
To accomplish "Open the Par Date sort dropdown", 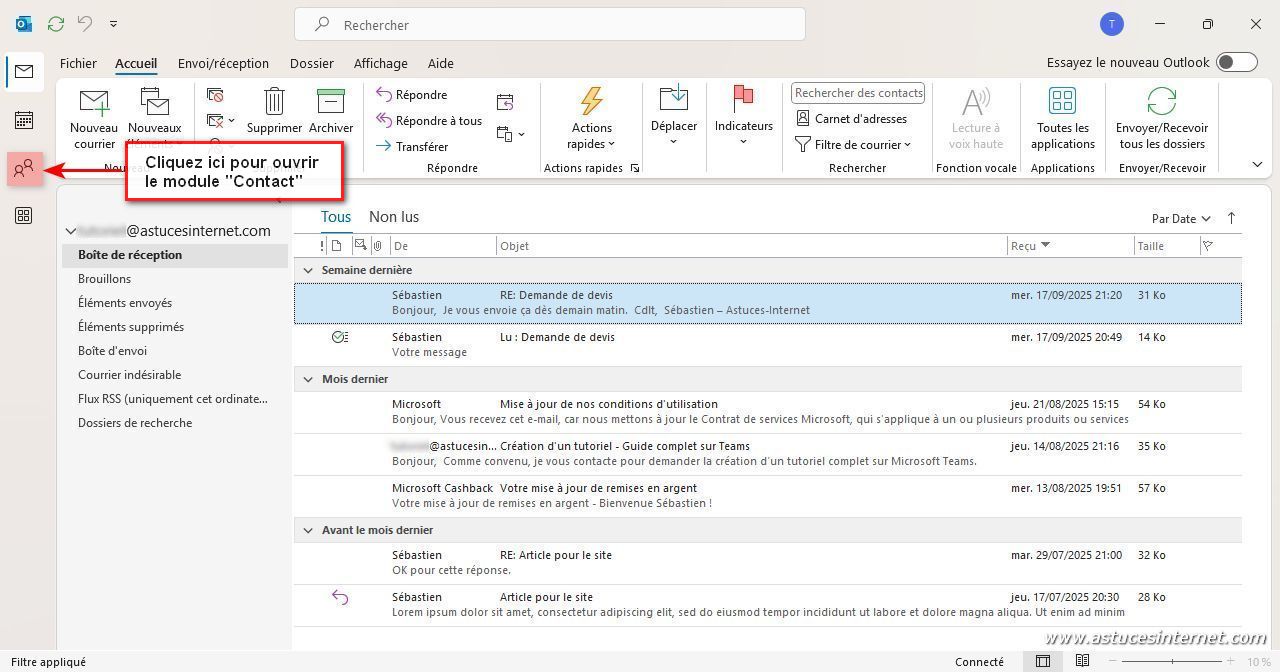I will click(1180, 219).
